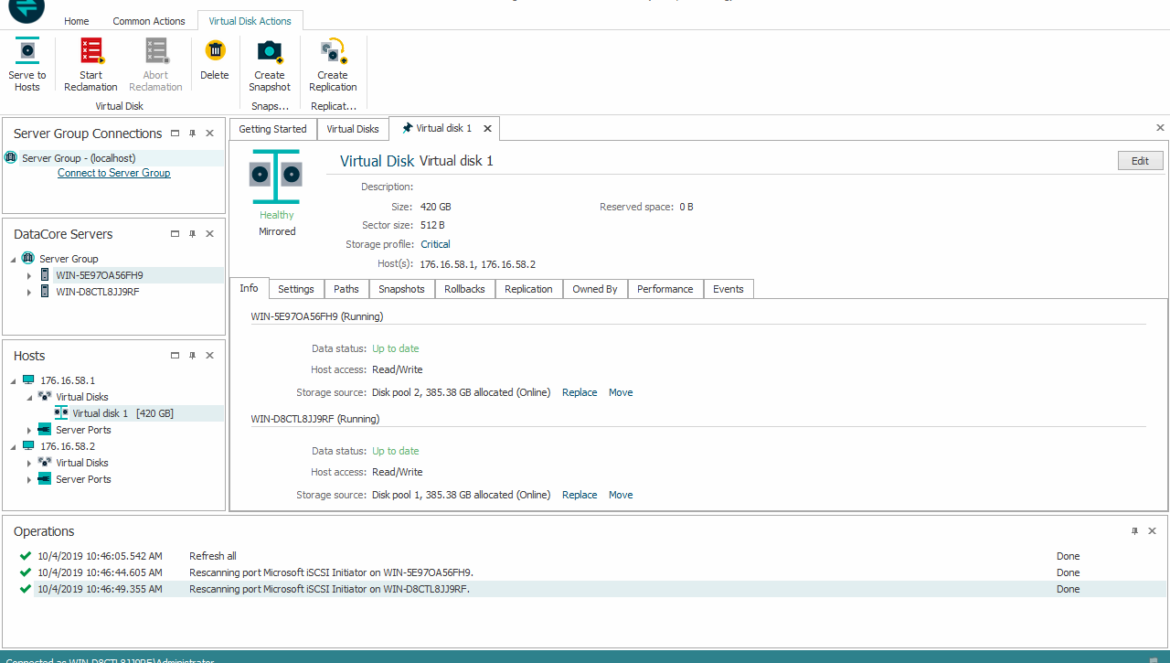This screenshot has width=1170, height=663.
Task: Switch to the Common Actions ribbon tab
Action: click(148, 21)
